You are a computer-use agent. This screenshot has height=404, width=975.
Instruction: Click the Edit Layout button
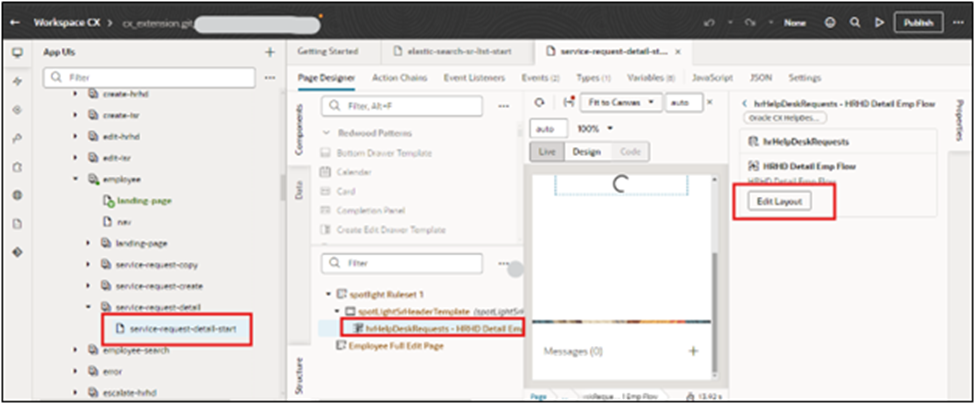pyautogui.click(x=779, y=202)
